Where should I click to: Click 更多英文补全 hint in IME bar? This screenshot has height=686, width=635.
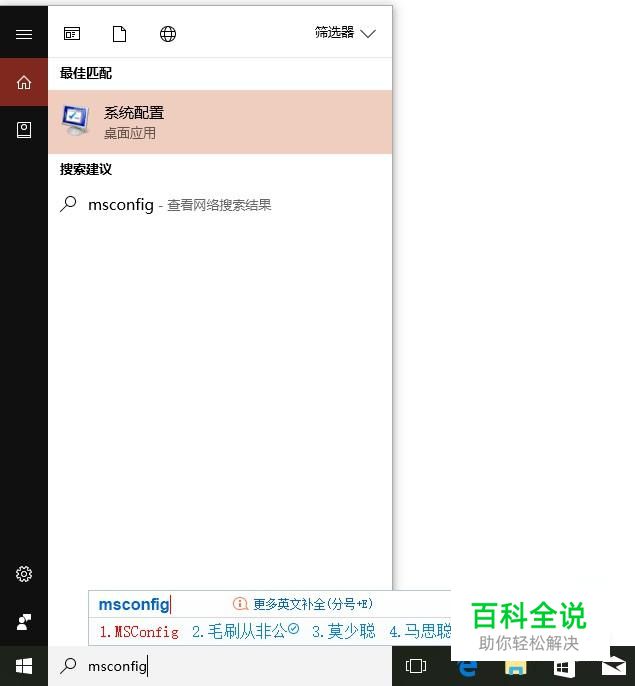[x=313, y=604]
